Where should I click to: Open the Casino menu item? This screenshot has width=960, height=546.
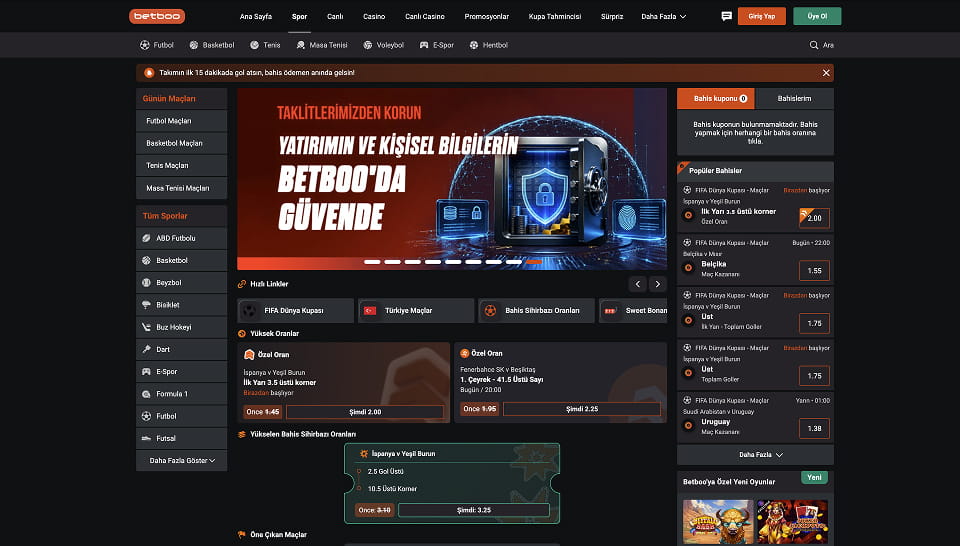[x=374, y=17]
